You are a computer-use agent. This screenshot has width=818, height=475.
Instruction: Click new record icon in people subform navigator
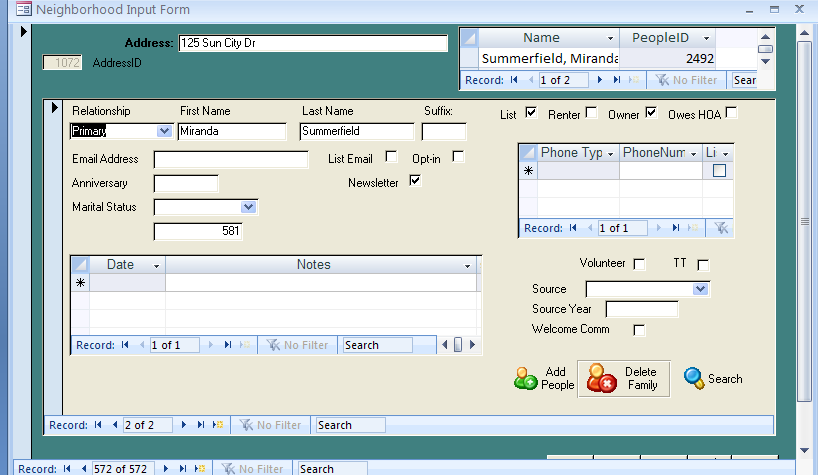pos(218,425)
